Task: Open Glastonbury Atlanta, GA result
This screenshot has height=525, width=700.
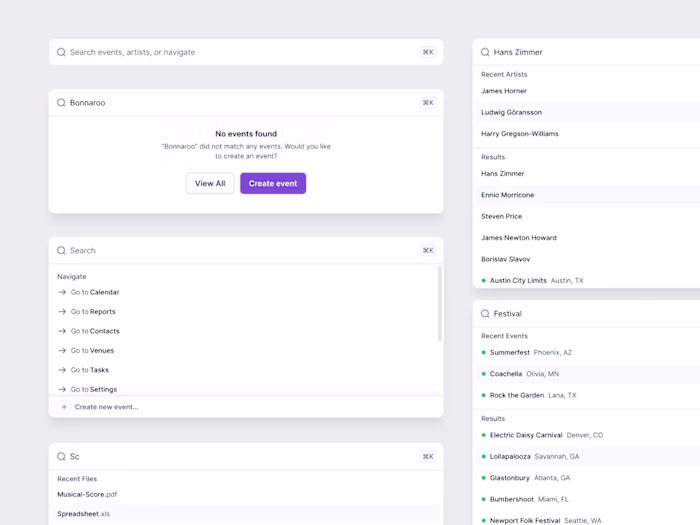Action: pyautogui.click(x=588, y=478)
